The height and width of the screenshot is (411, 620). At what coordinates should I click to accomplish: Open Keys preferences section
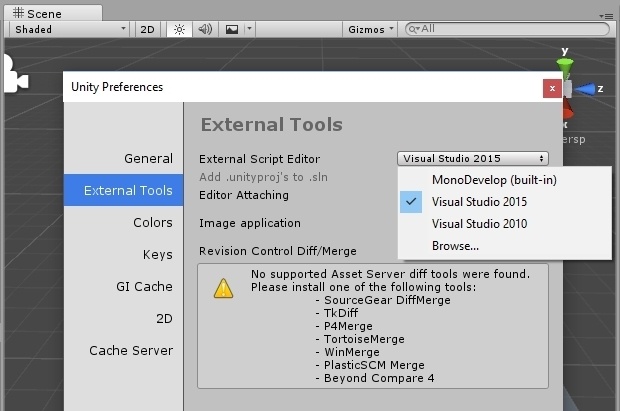pos(123,254)
